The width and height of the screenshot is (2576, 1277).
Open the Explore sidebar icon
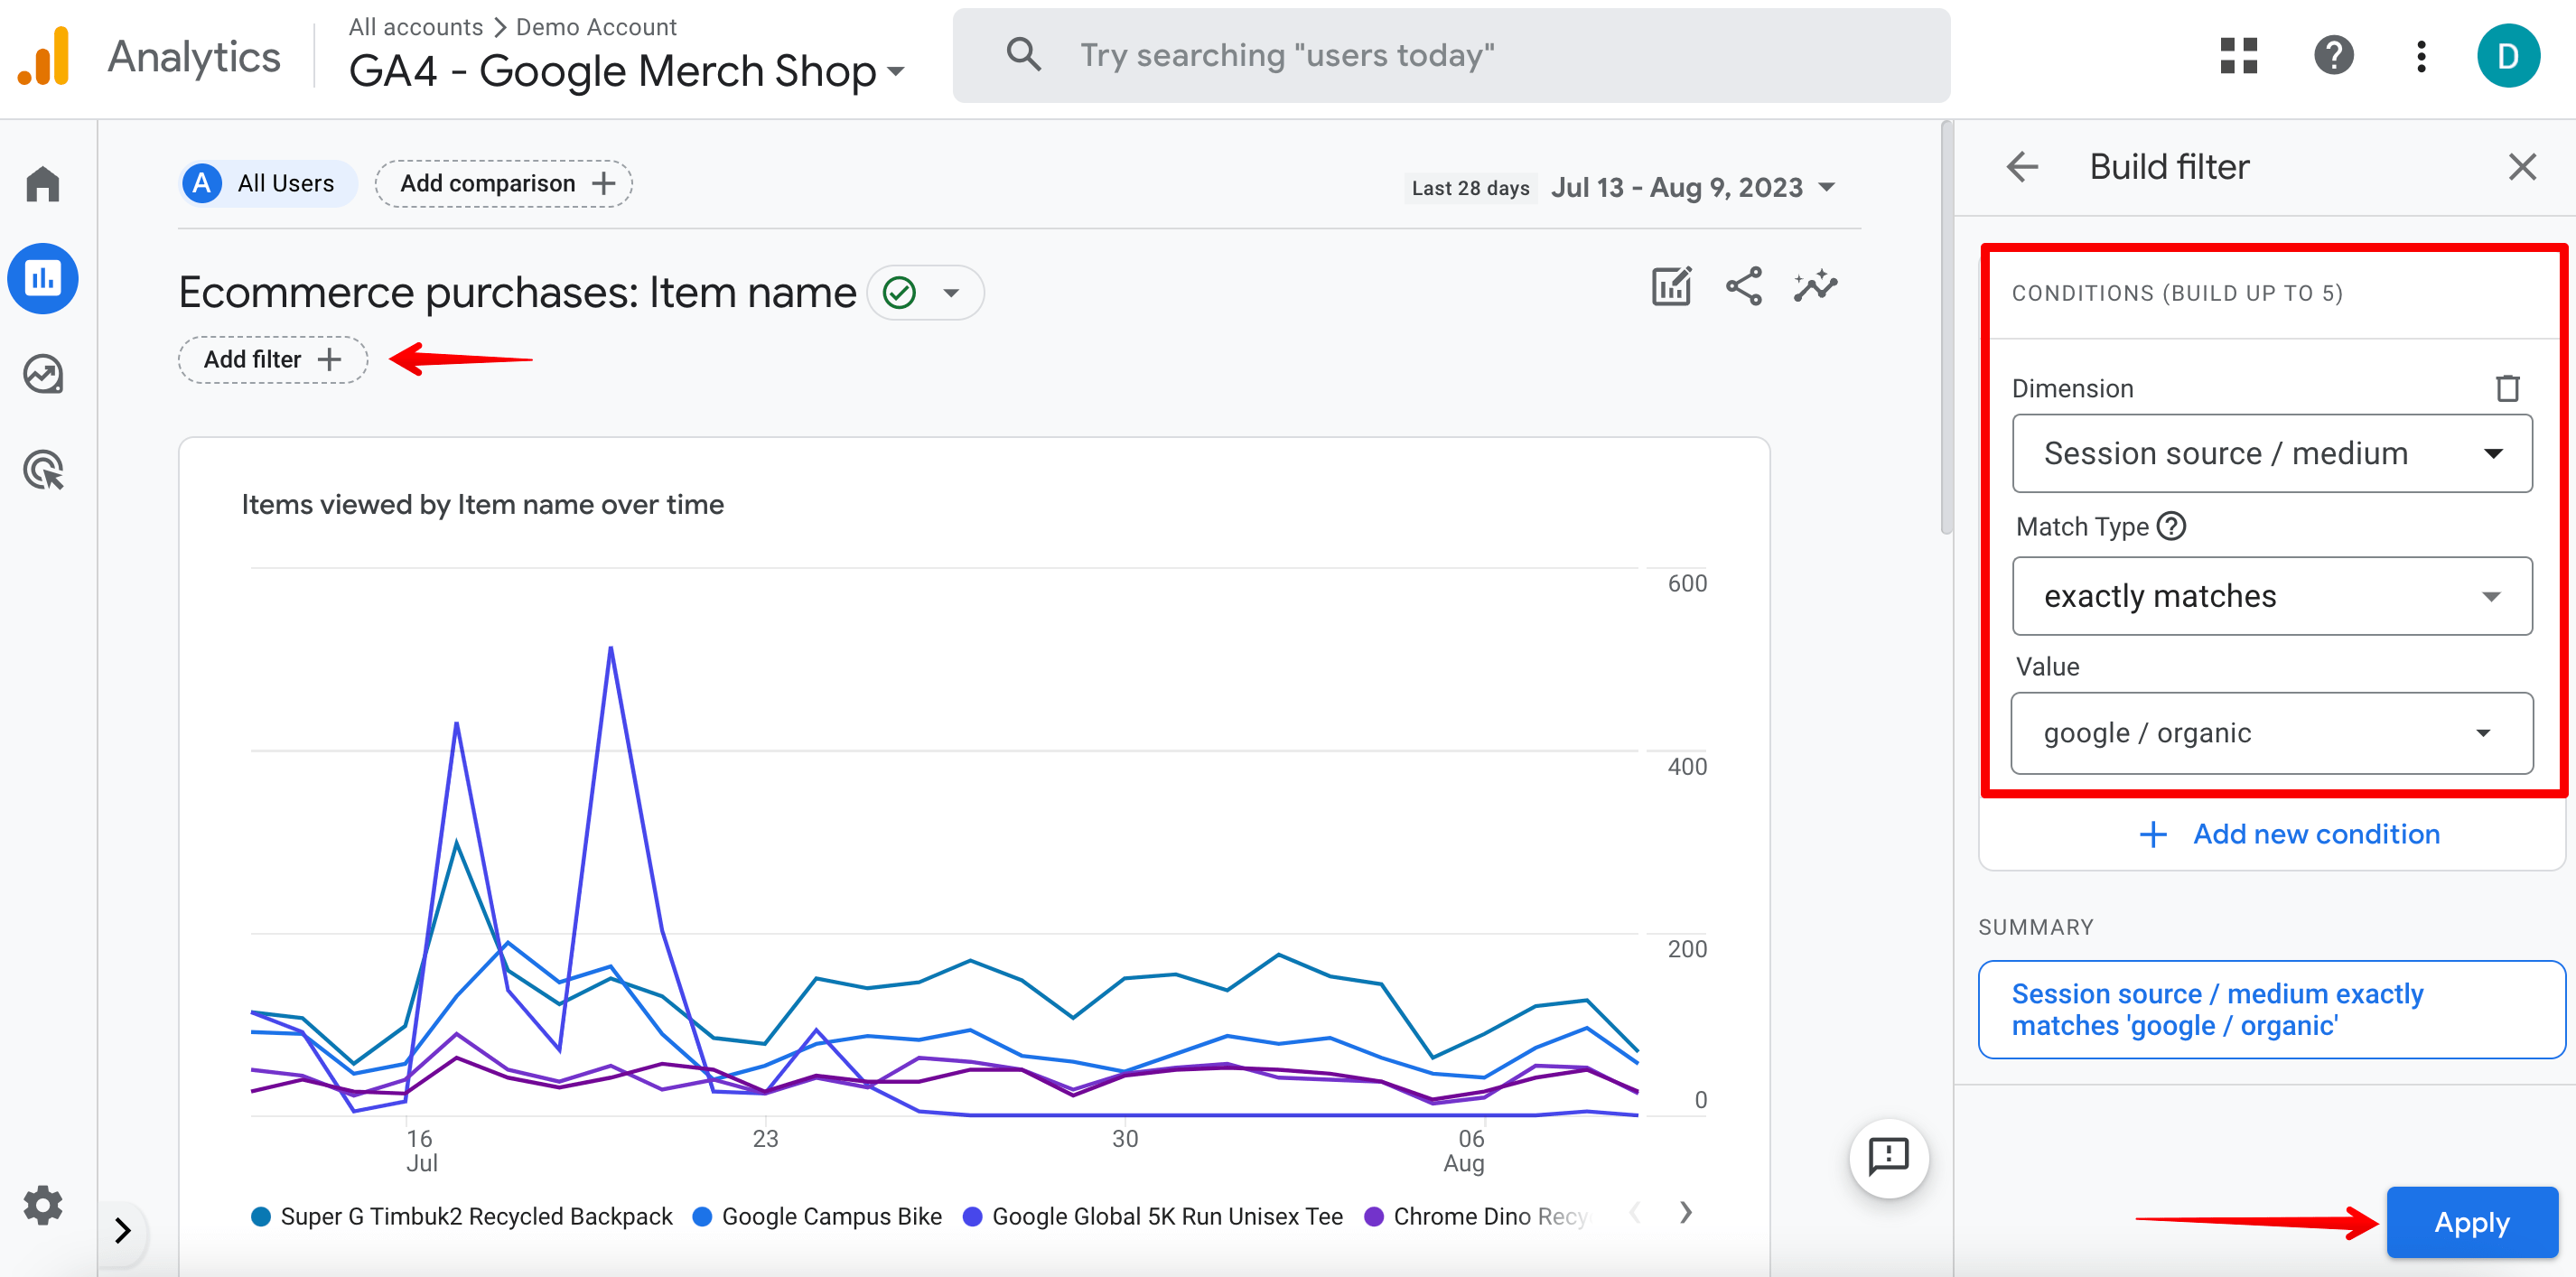43,374
